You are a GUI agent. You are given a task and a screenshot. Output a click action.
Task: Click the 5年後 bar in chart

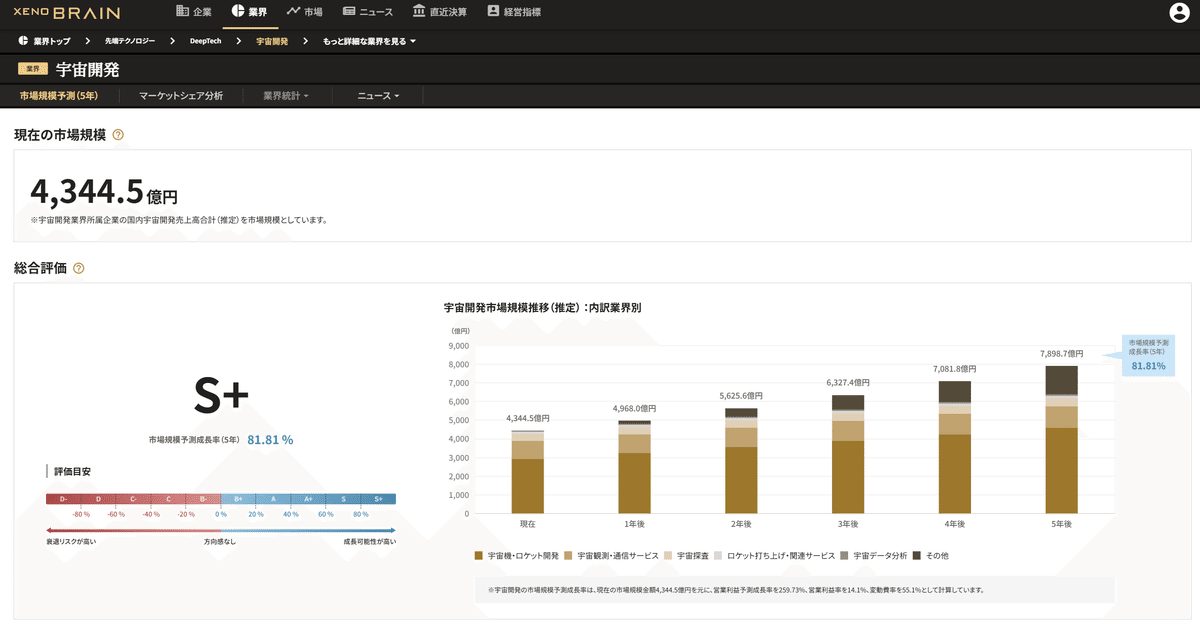coord(1062,439)
